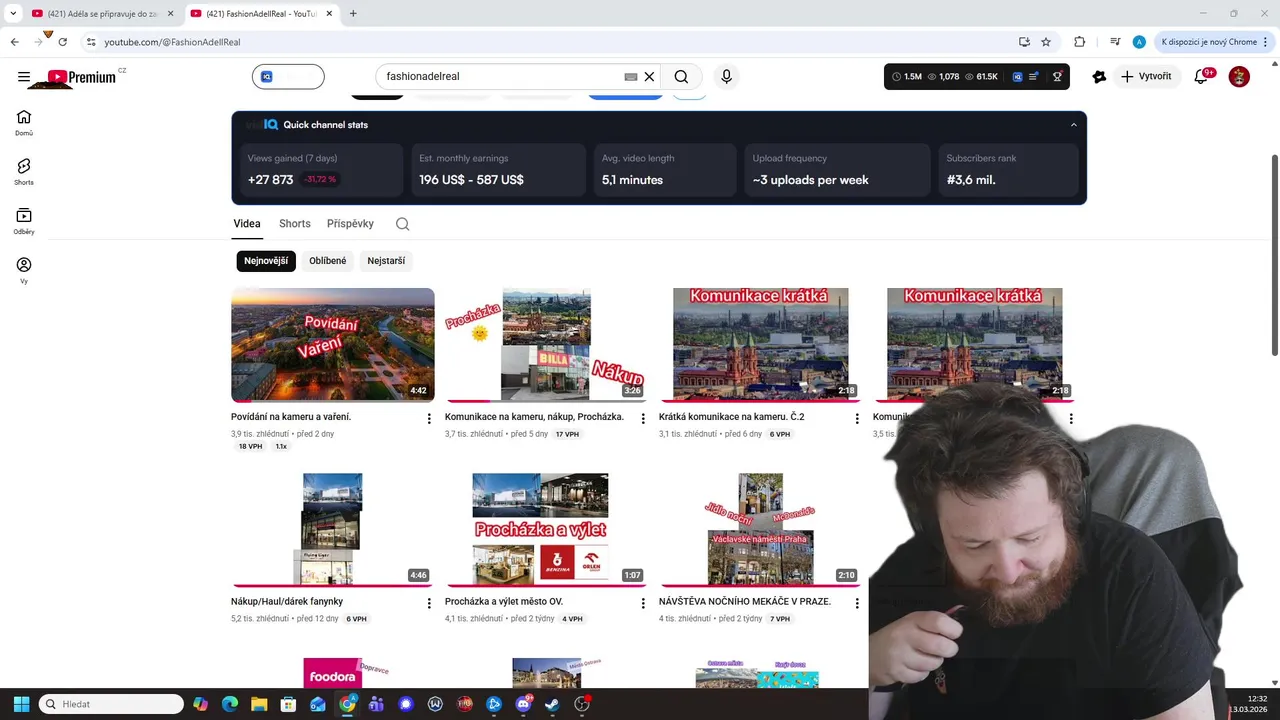The image size is (1280, 720).
Task: Open vidIQ list icon in stats bar
Action: 1034,77
